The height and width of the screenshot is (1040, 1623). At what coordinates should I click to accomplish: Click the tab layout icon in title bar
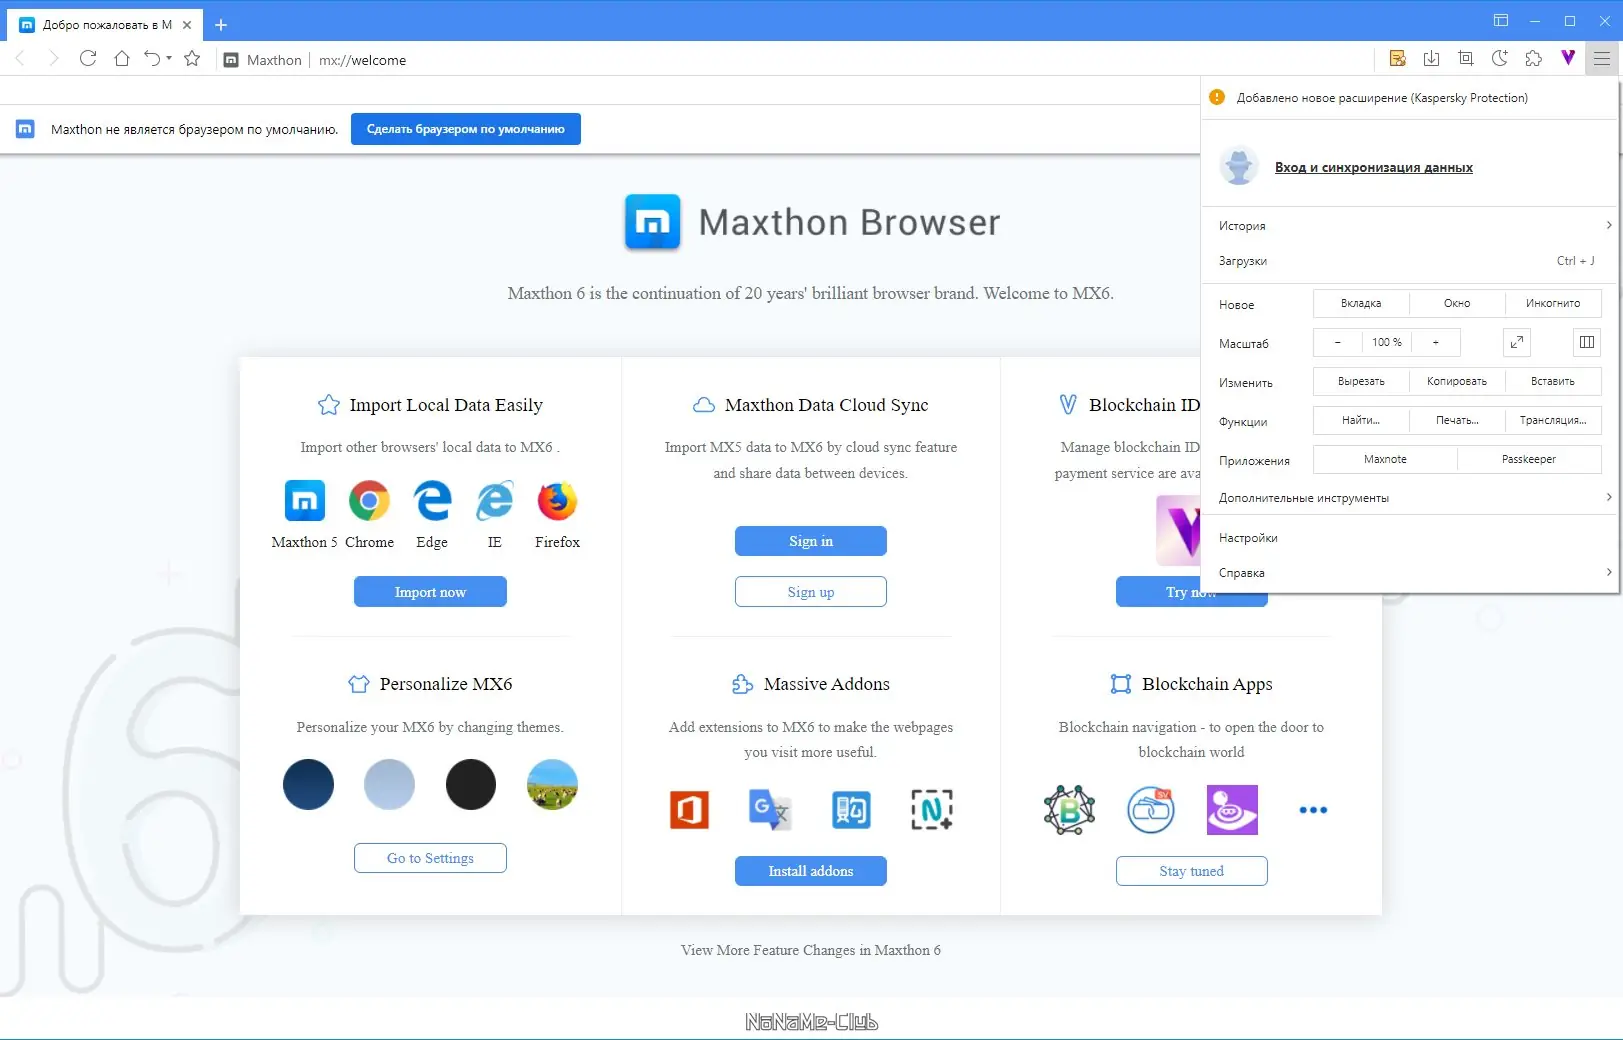(x=1501, y=21)
